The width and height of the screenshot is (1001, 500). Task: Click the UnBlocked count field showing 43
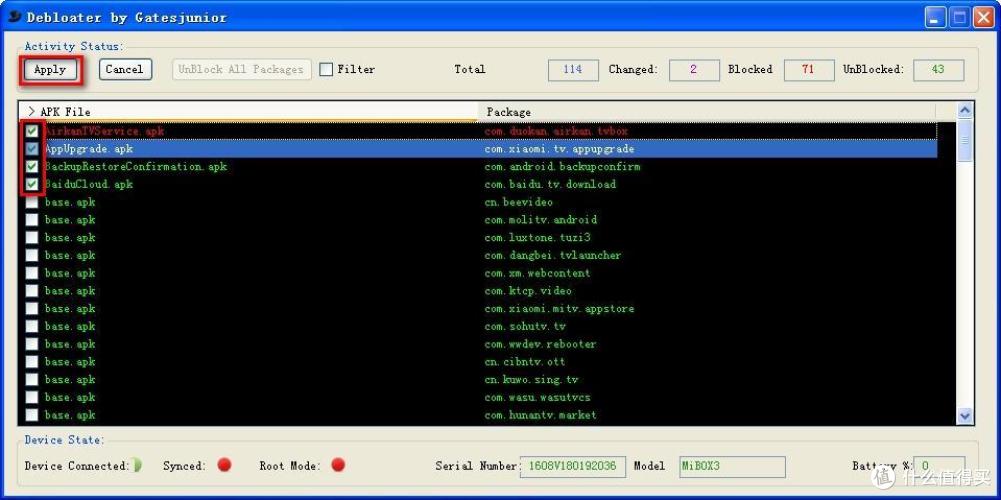(x=938, y=70)
